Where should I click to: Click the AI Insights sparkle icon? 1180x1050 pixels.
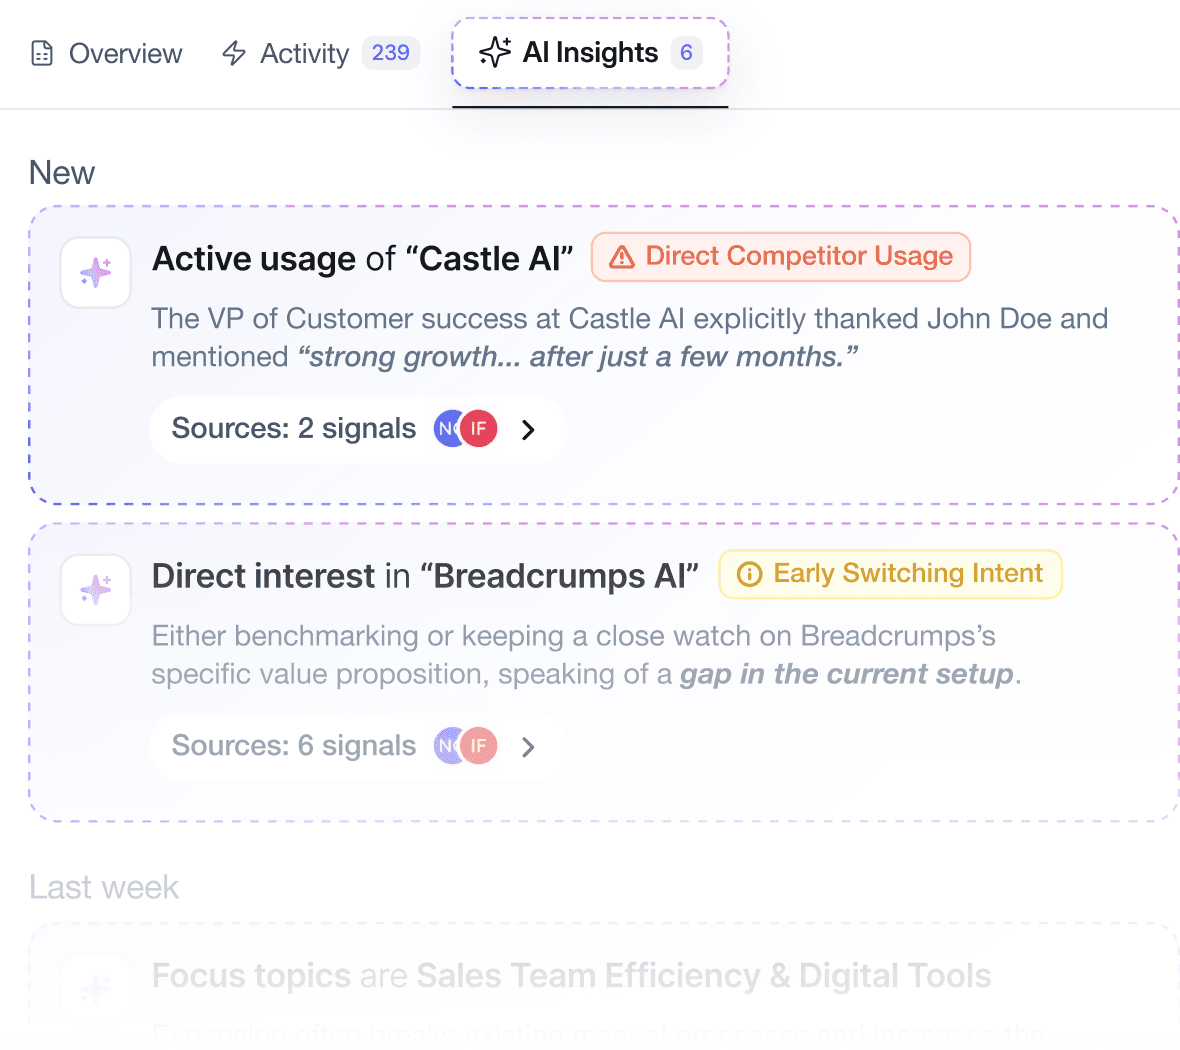(495, 52)
